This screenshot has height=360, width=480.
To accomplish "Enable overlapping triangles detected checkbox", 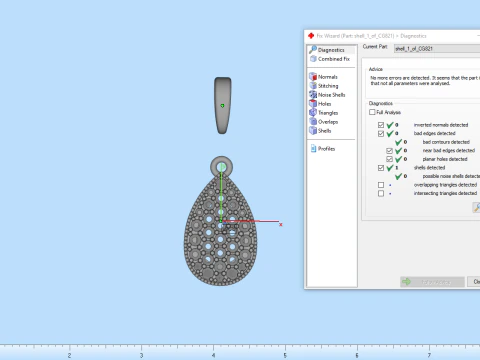I will point(381,185).
